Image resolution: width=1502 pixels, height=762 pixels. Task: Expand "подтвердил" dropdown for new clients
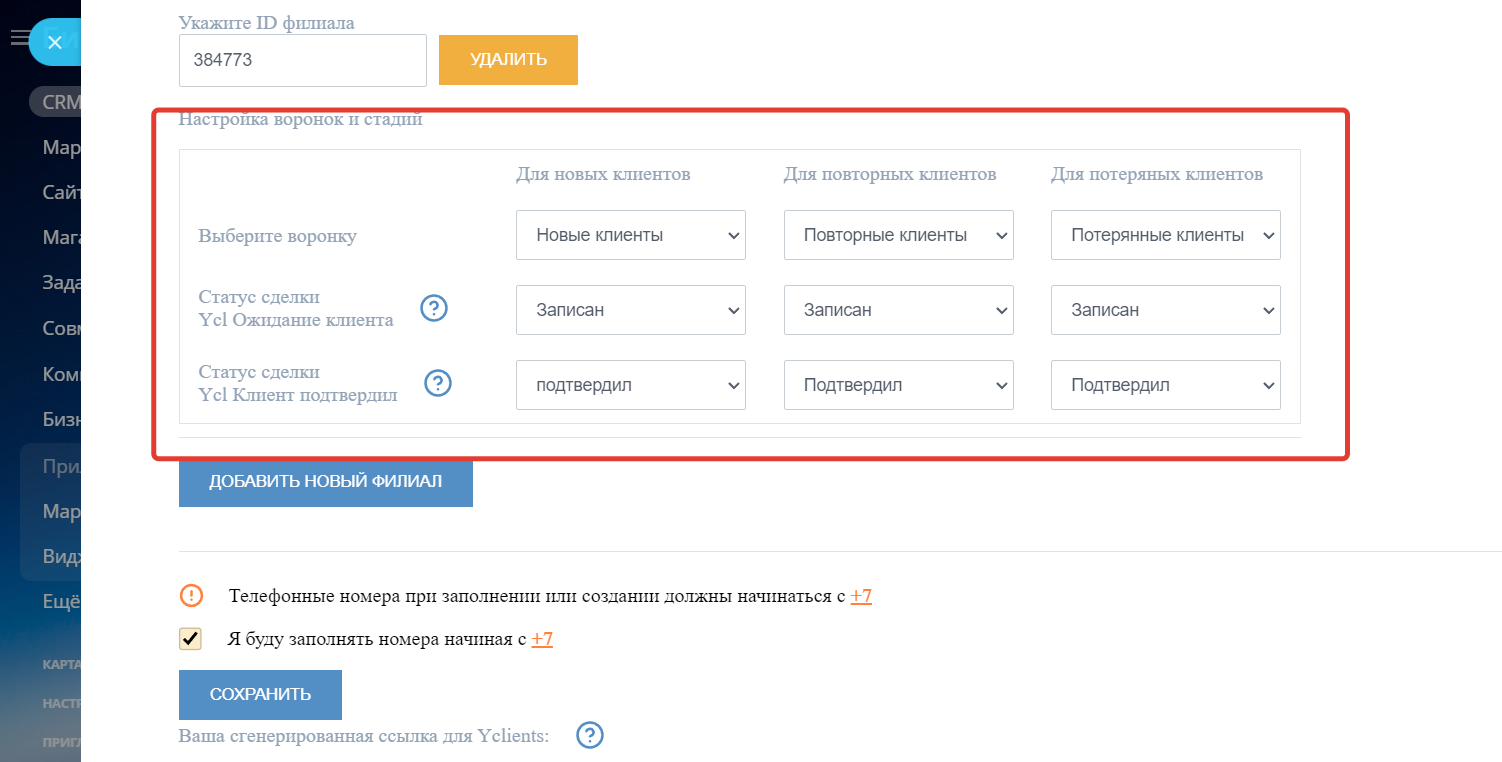[630, 385]
